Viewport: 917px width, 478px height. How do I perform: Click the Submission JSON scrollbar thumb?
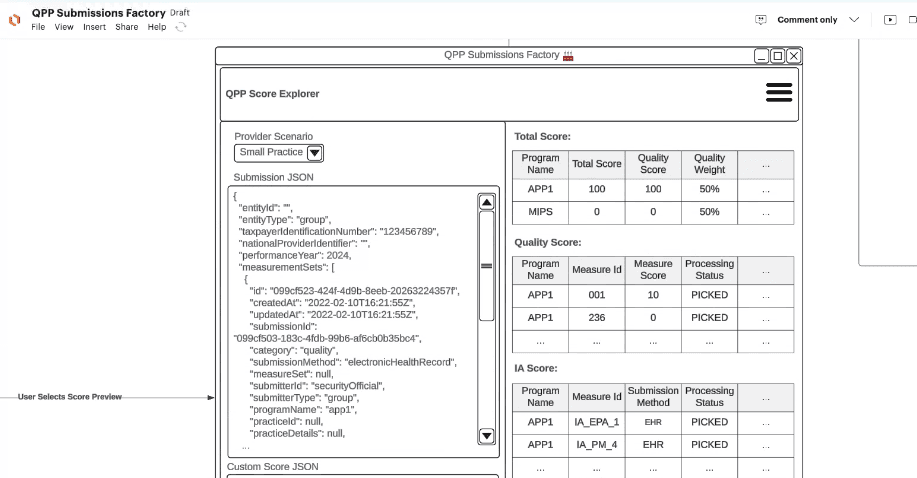[487, 266]
